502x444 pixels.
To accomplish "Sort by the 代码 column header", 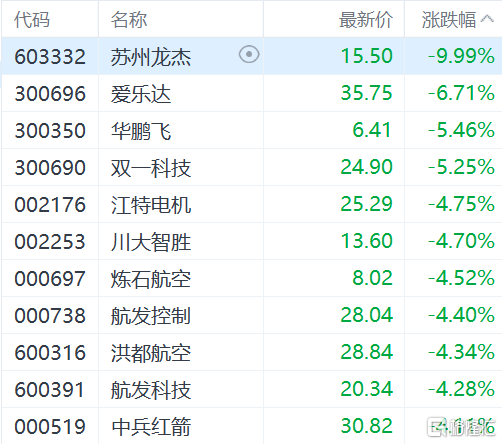I will (32, 20).
